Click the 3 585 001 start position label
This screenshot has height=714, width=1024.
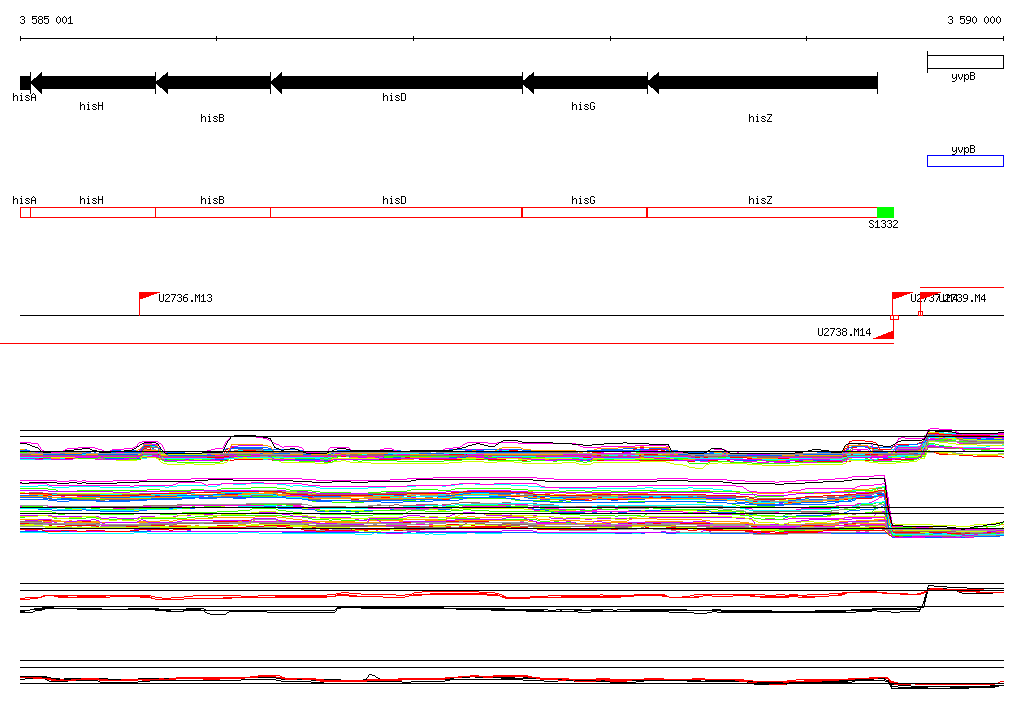point(46,20)
